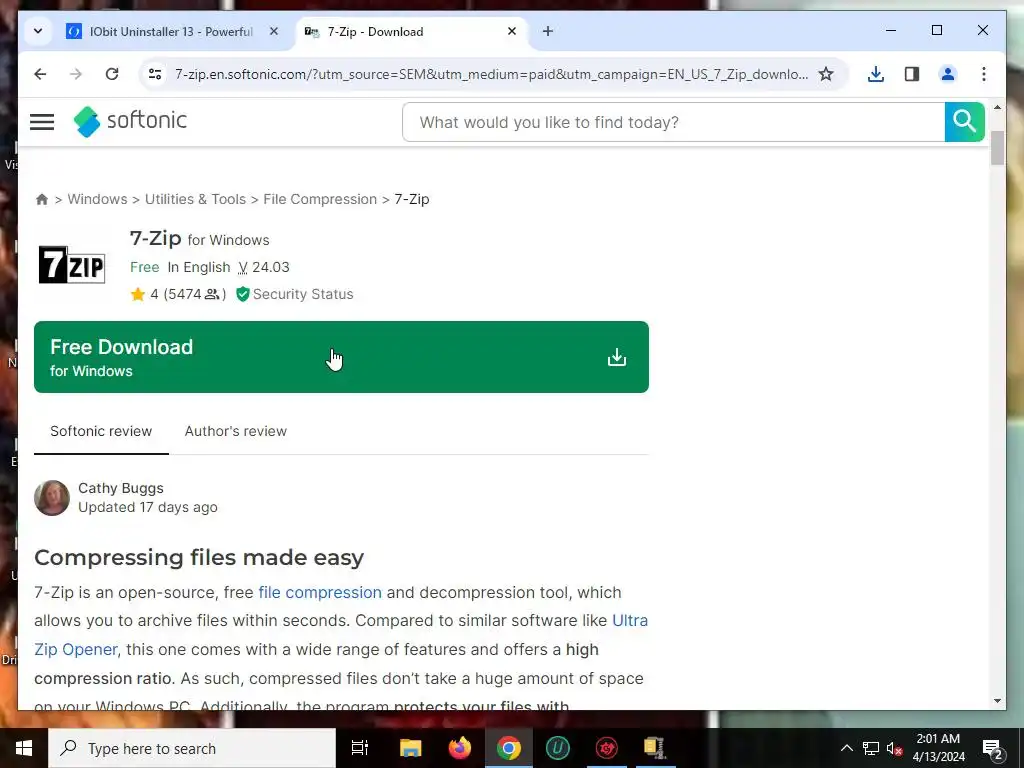Open IObit Uninstaller green U taskbar icon

[558, 748]
